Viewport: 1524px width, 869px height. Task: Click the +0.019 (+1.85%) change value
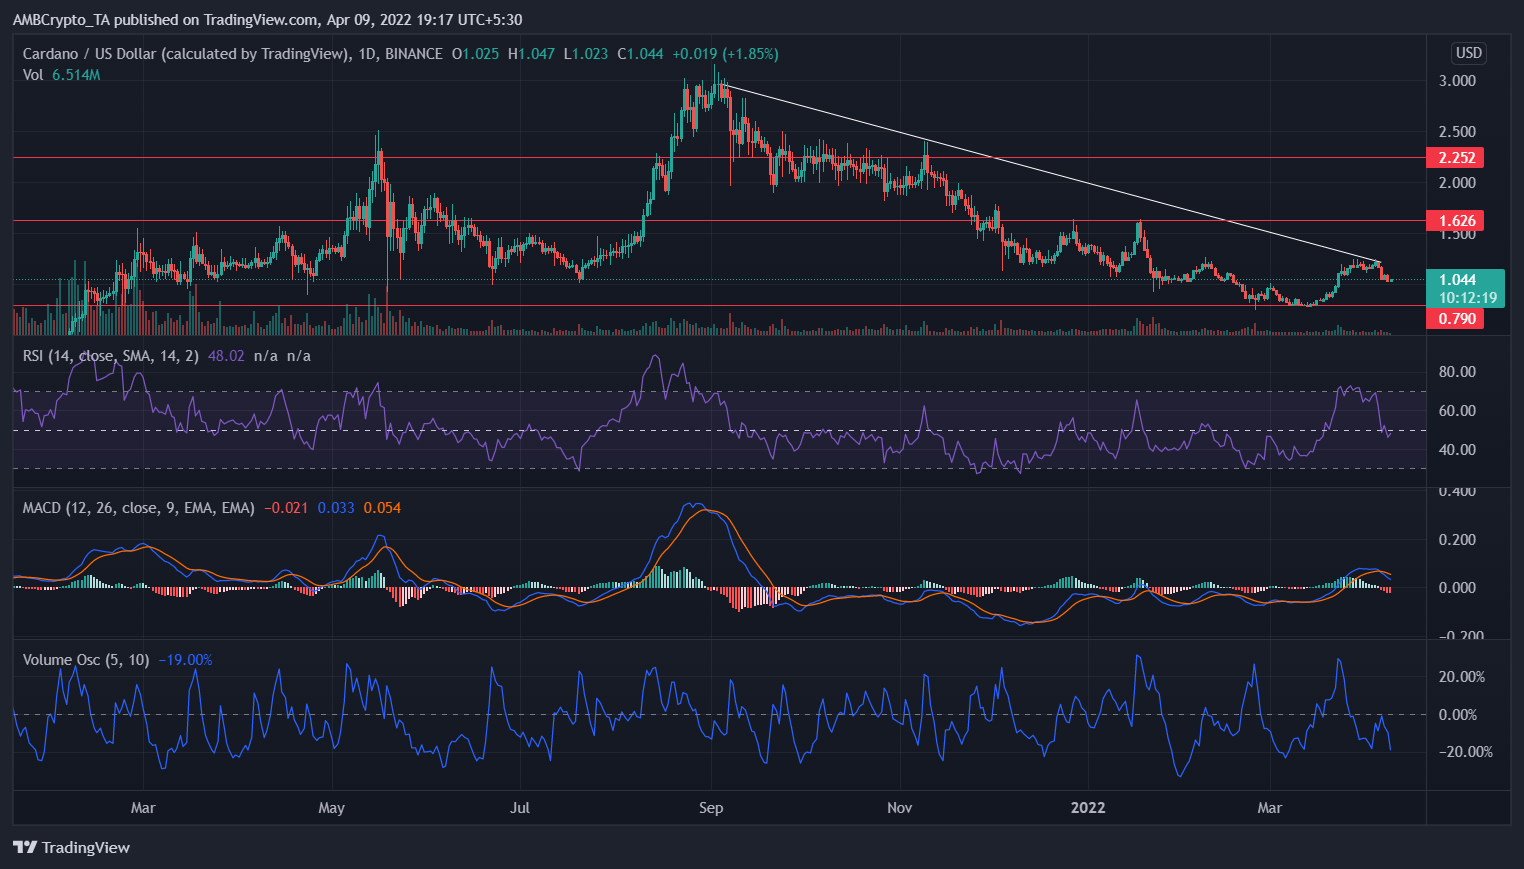[725, 54]
